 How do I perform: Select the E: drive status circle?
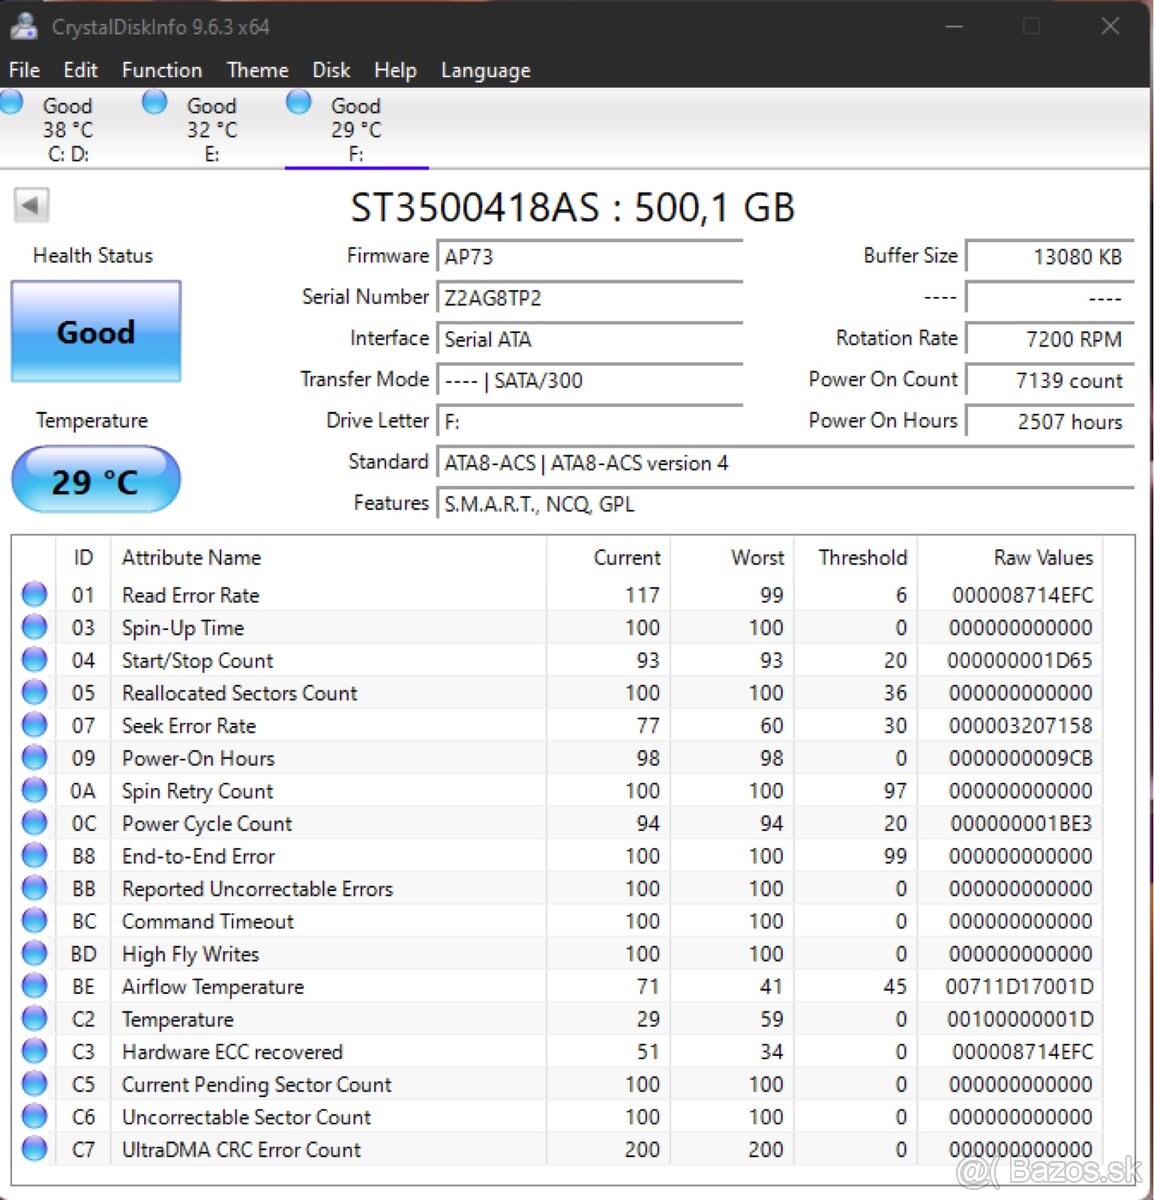(155, 101)
